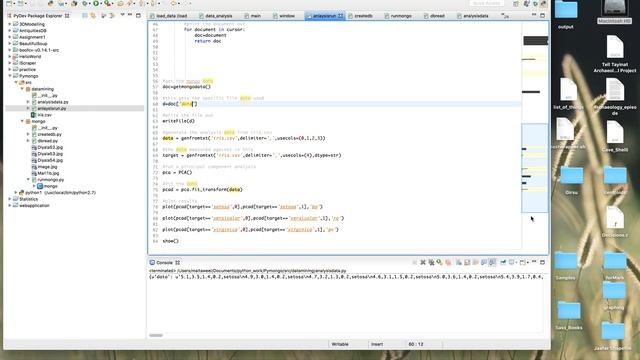The height and width of the screenshot is (360, 640).
Task: Expand the AntiquitiesDB project
Action: 10,31
